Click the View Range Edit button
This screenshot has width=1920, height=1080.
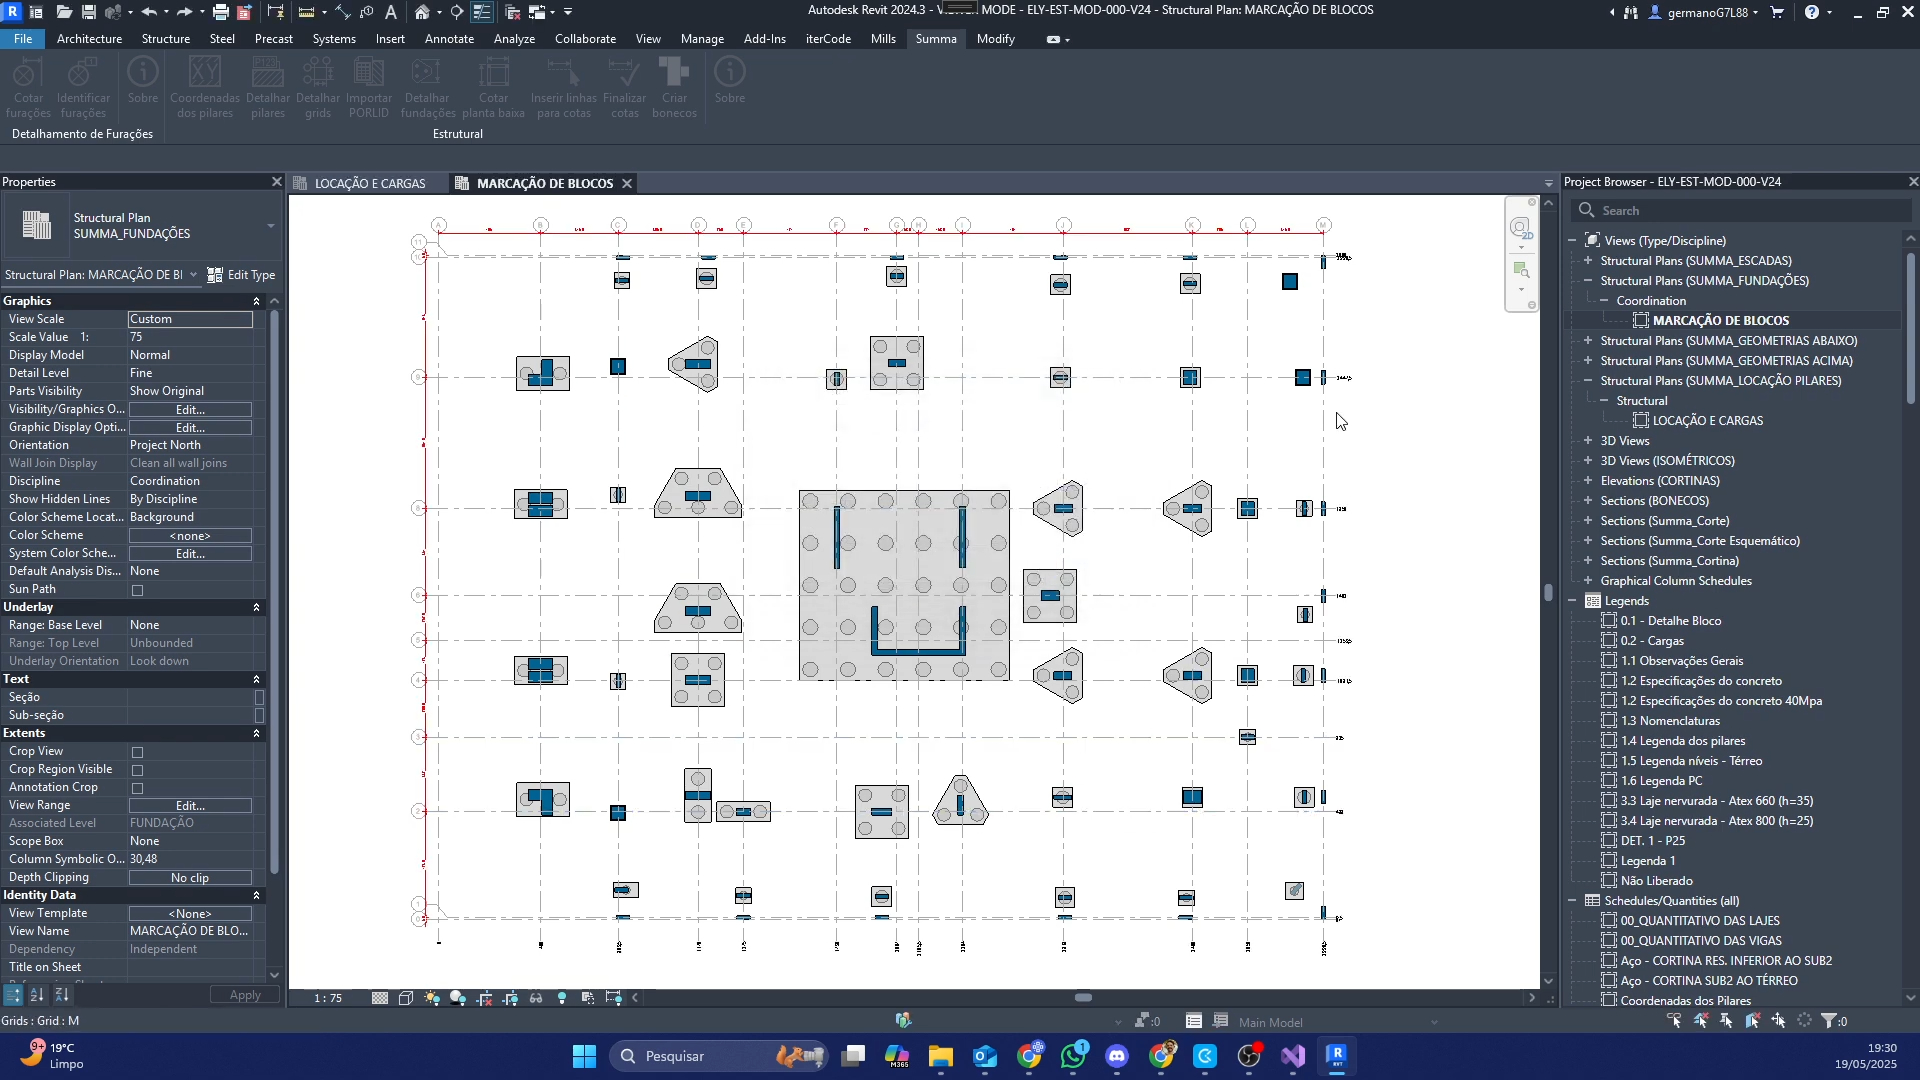(190, 806)
